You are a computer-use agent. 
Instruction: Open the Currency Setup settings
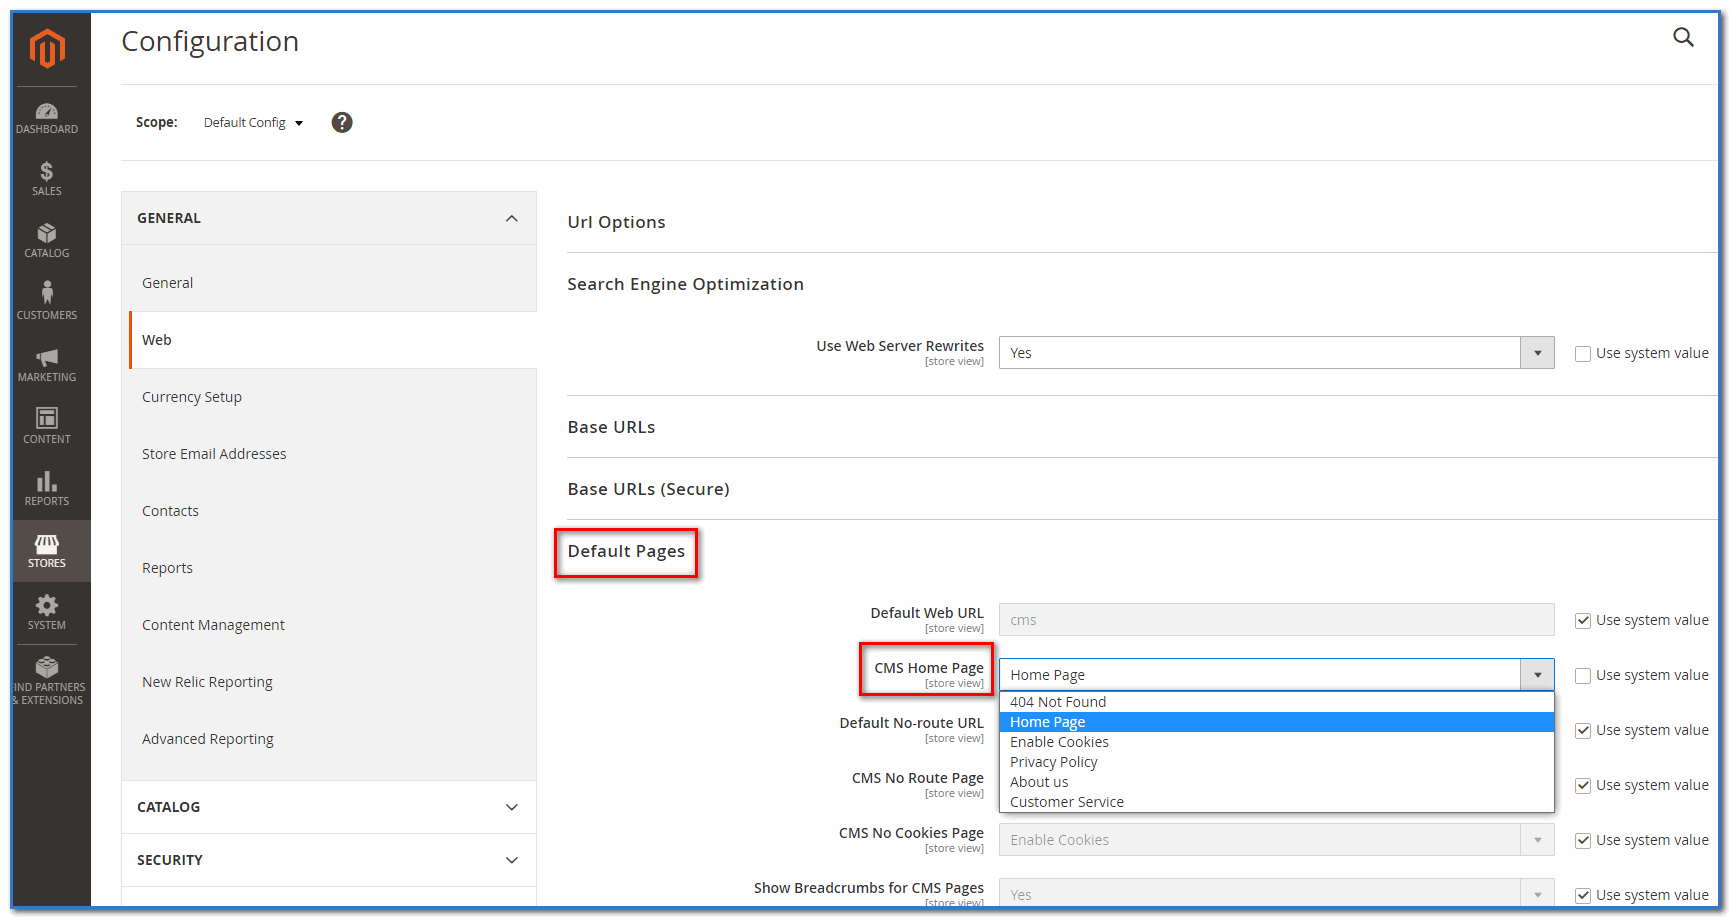[x=192, y=397]
